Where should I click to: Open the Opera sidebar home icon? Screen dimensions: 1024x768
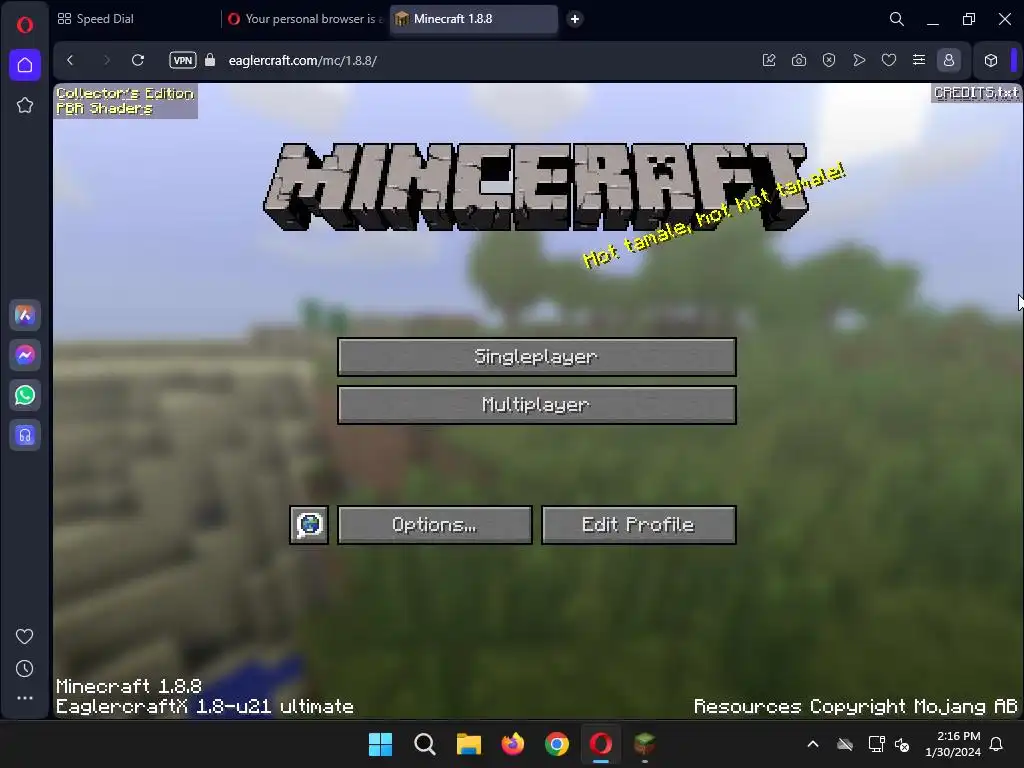point(25,65)
